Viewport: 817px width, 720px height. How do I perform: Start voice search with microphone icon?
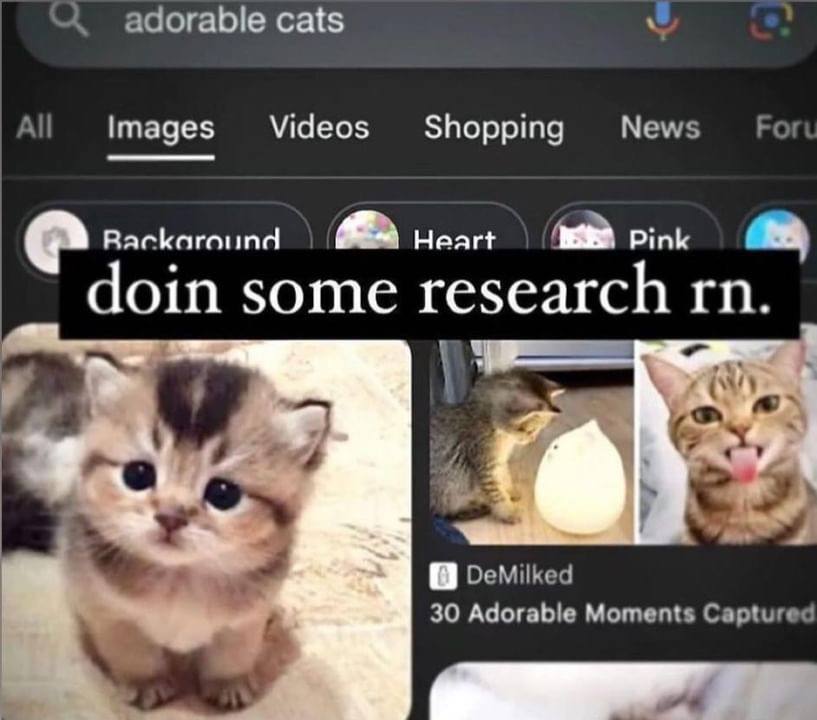(x=662, y=20)
